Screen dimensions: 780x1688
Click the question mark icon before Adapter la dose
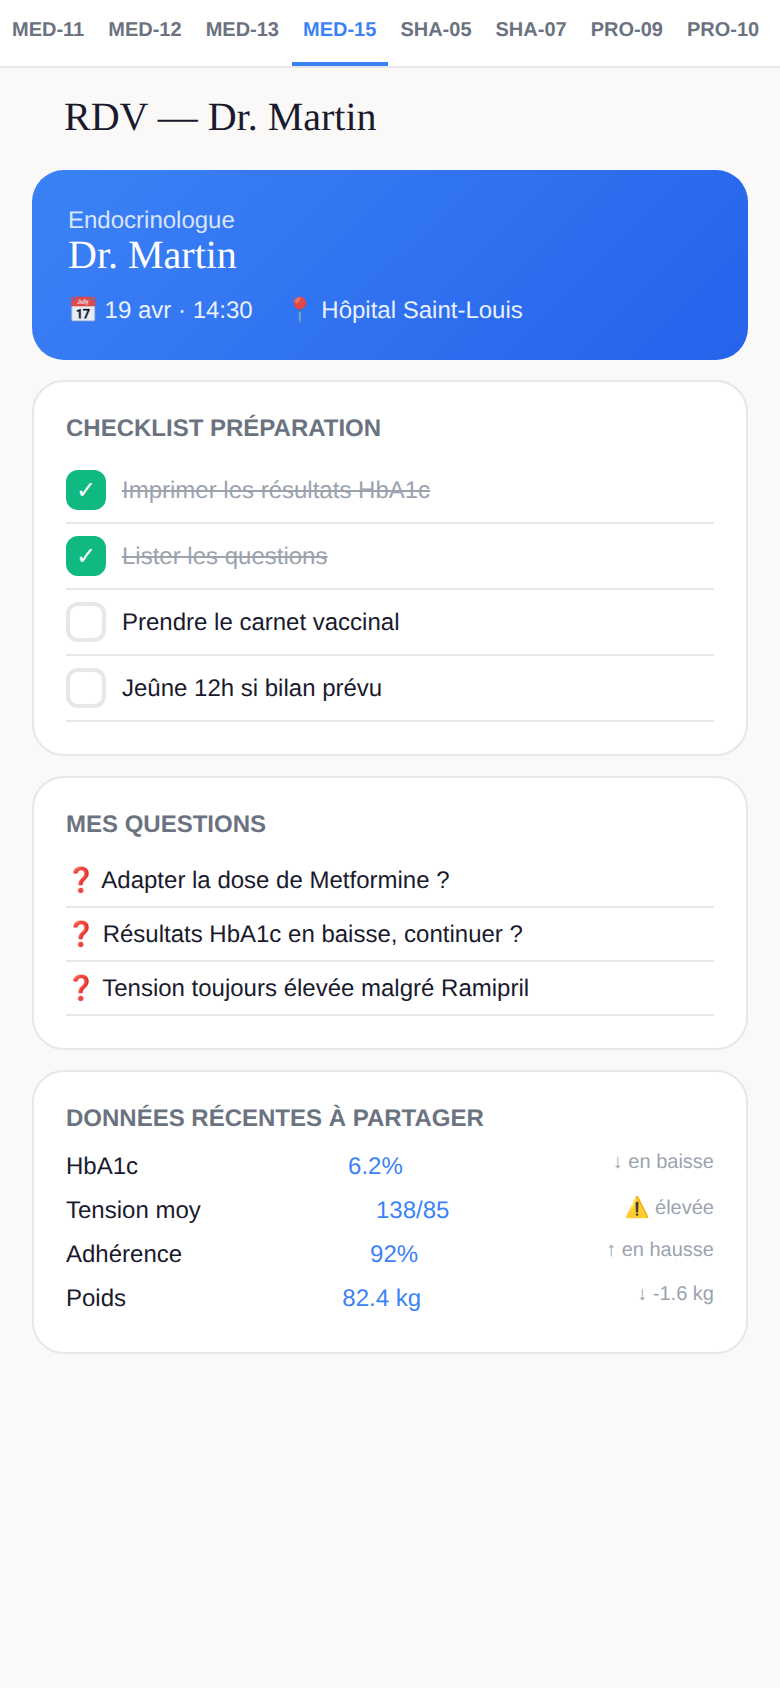80,880
